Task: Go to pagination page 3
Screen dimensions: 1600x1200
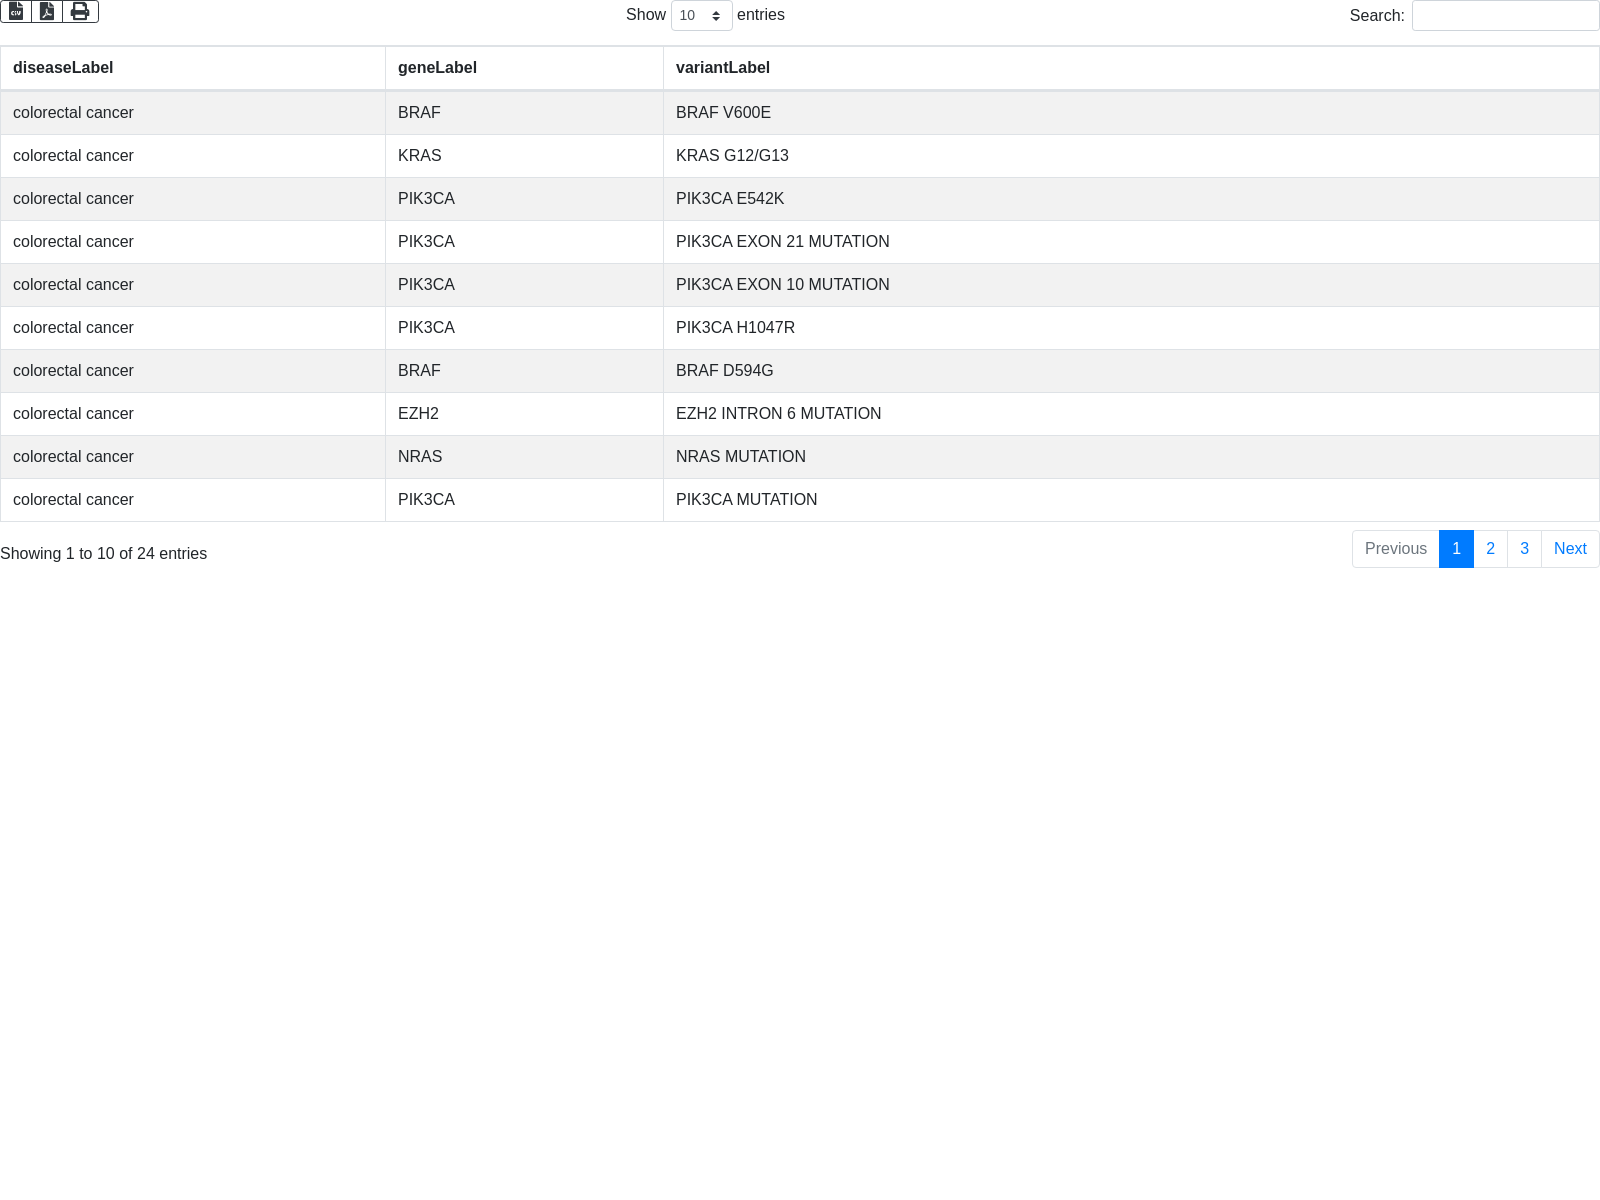Action: (1524, 549)
